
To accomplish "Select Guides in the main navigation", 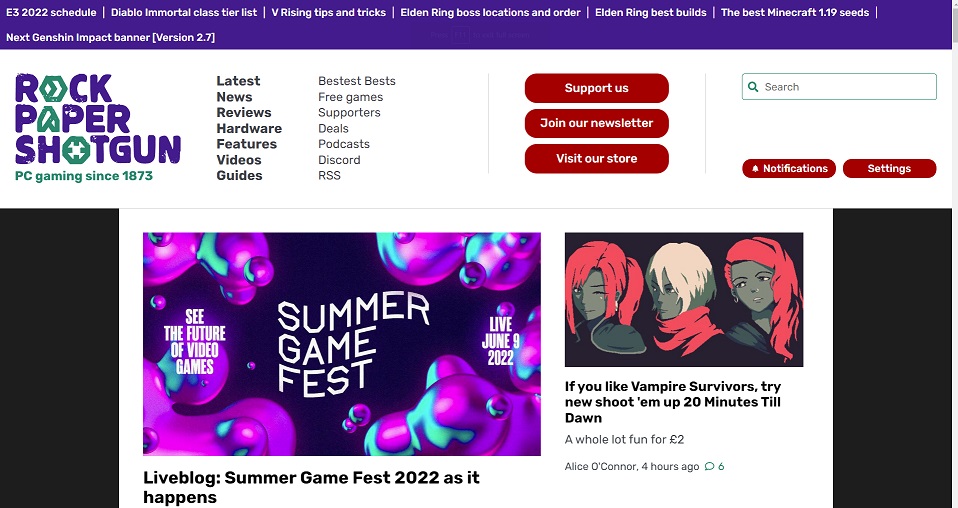I will pos(239,175).
